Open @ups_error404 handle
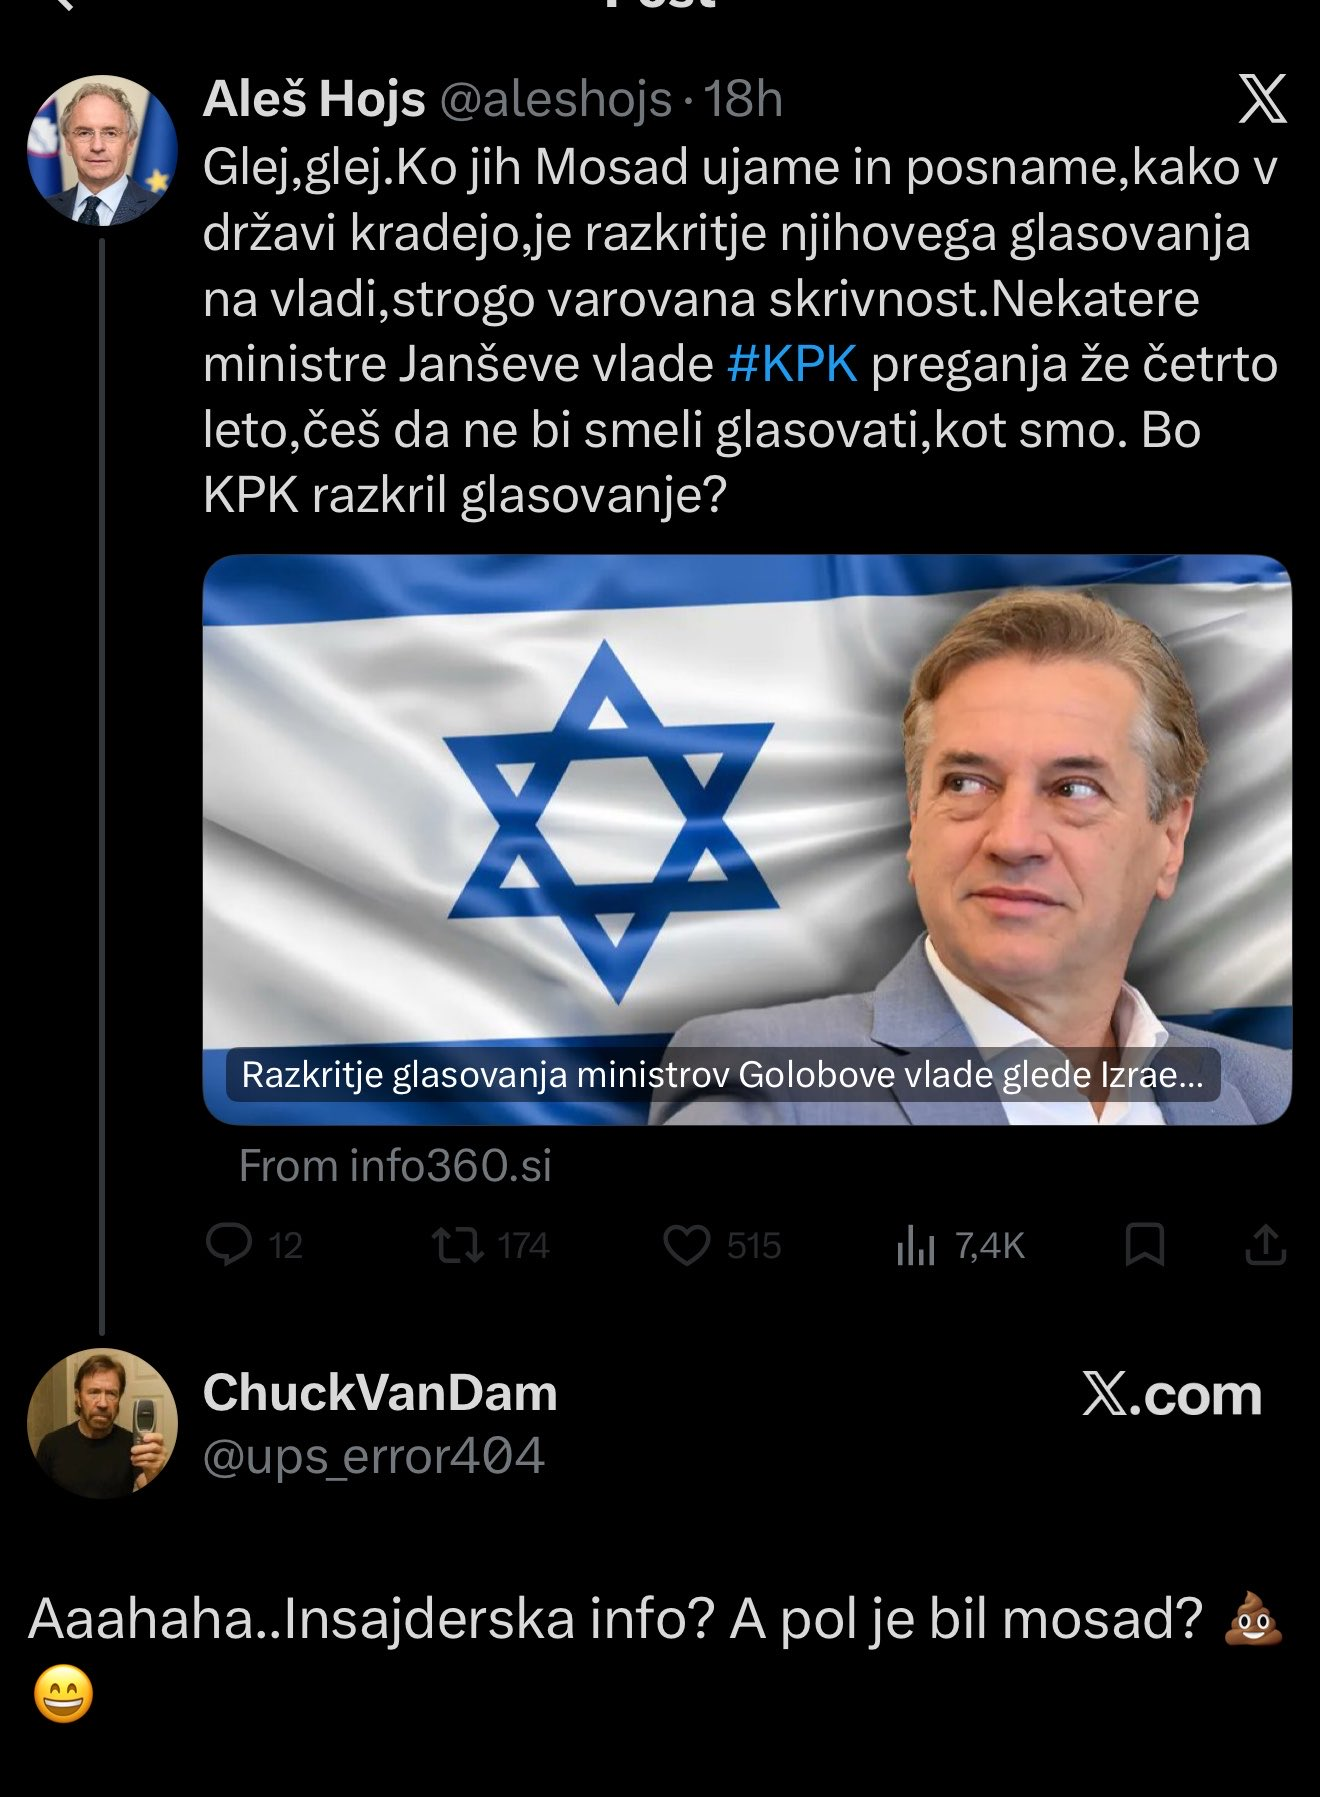Screen dimensions: 1320x1797 (x=373, y=1455)
